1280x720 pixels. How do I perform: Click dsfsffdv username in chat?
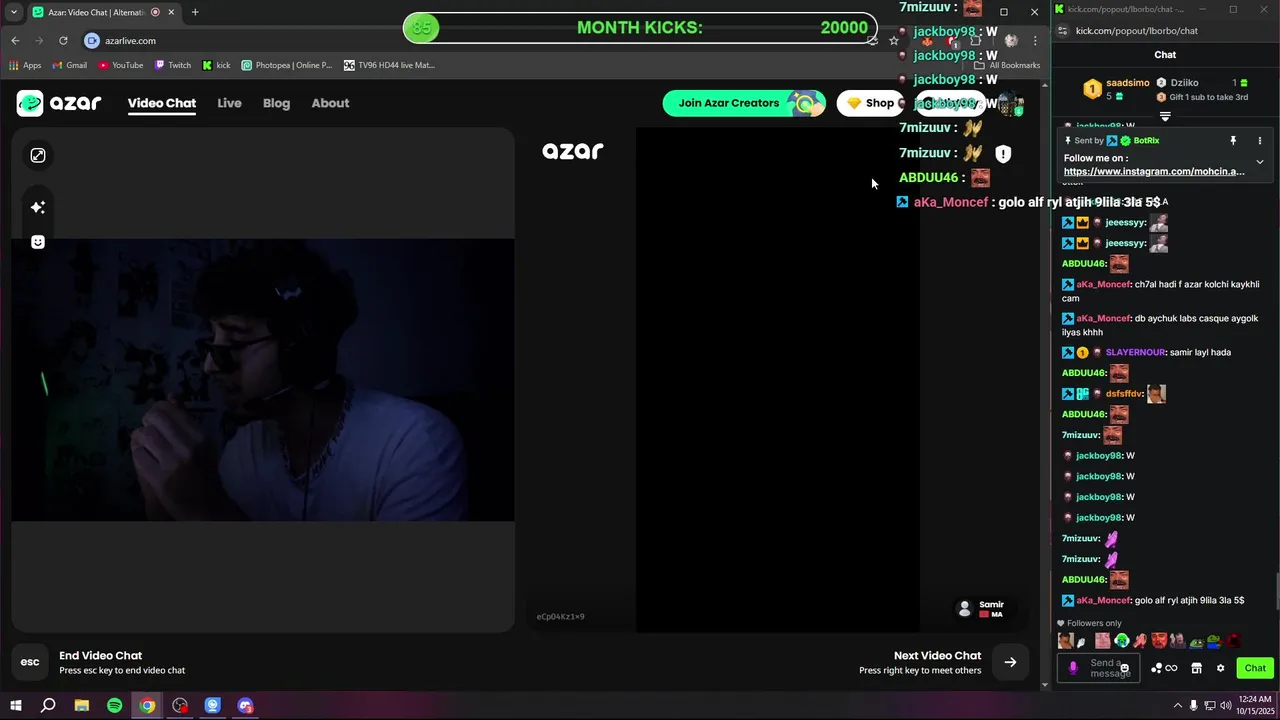coord(1124,394)
